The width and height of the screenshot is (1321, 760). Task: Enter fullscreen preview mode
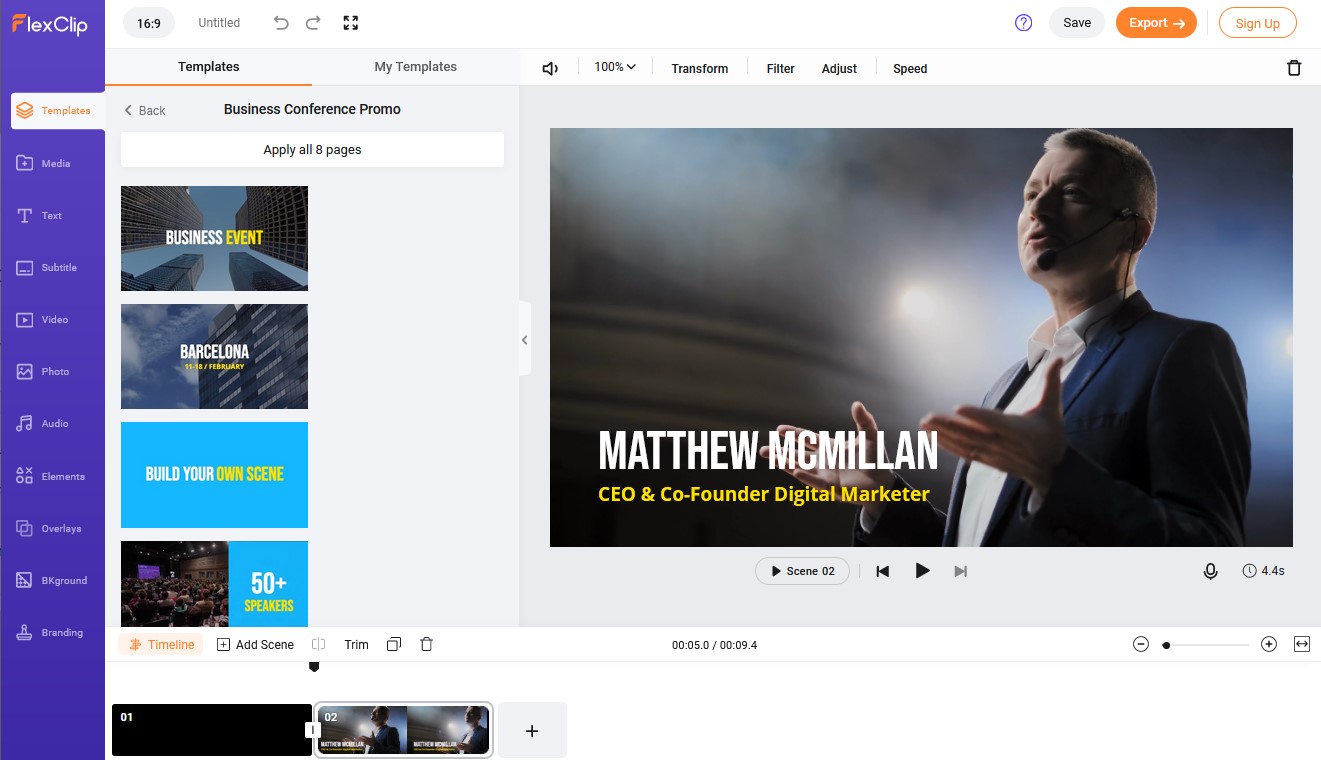click(x=351, y=23)
